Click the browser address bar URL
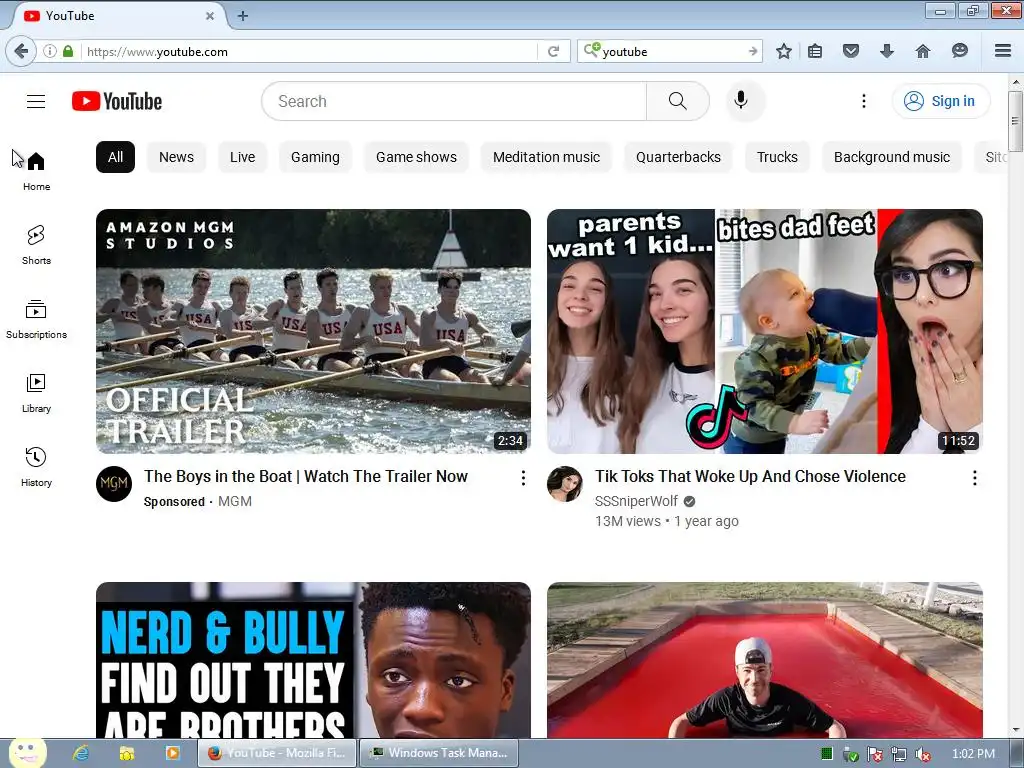Screen dimensions: 1024x768 (310, 51)
